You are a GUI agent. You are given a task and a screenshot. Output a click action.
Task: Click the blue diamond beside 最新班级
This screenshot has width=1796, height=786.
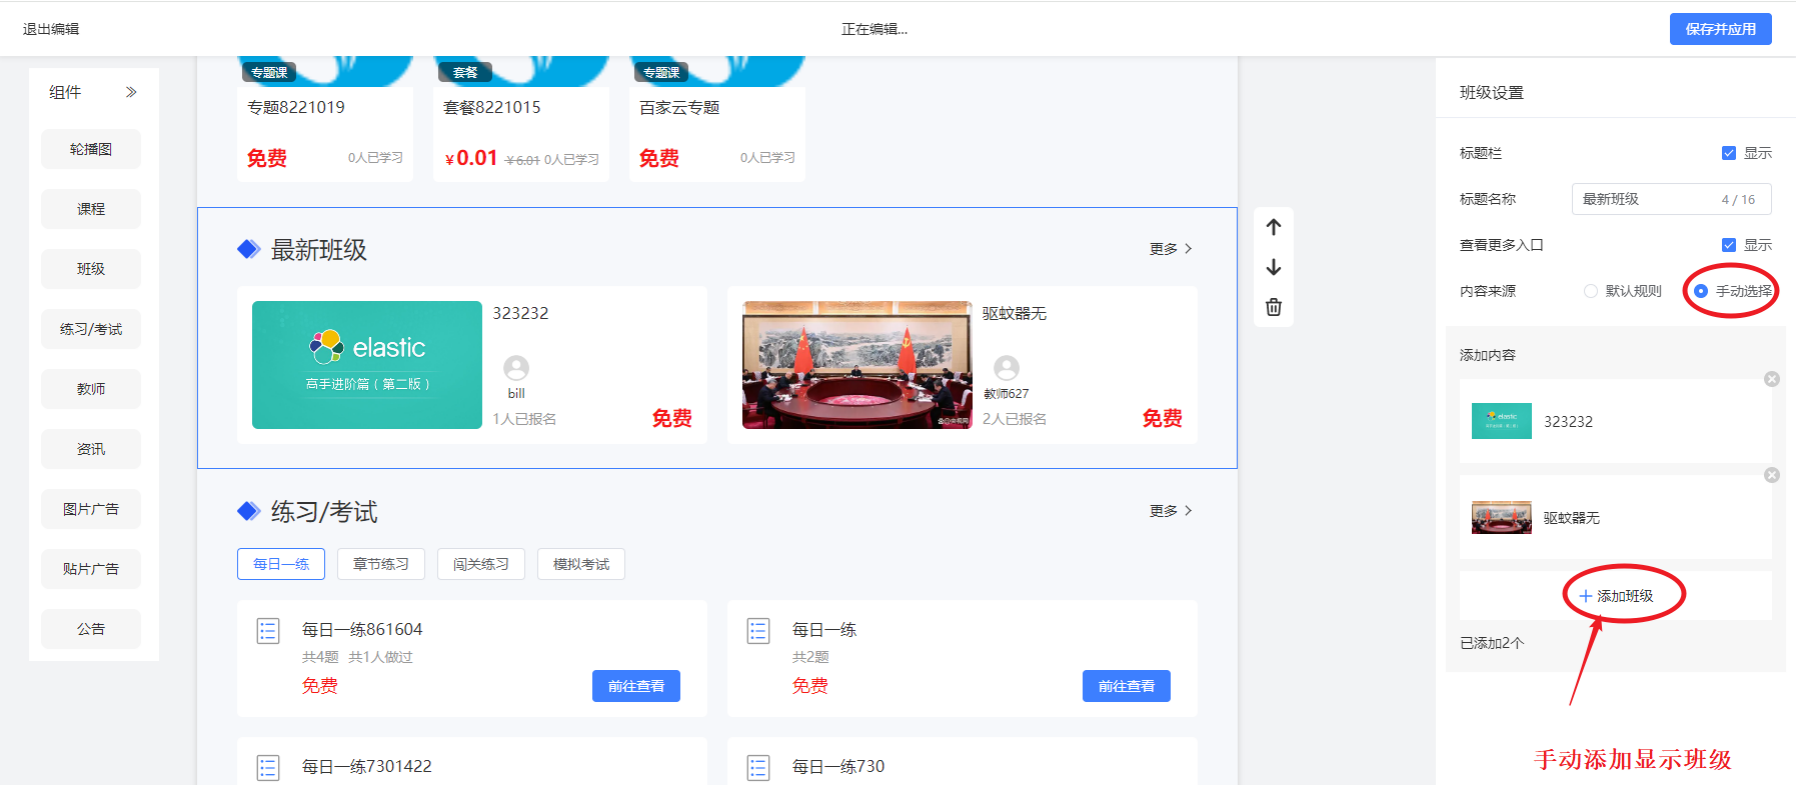[249, 249]
